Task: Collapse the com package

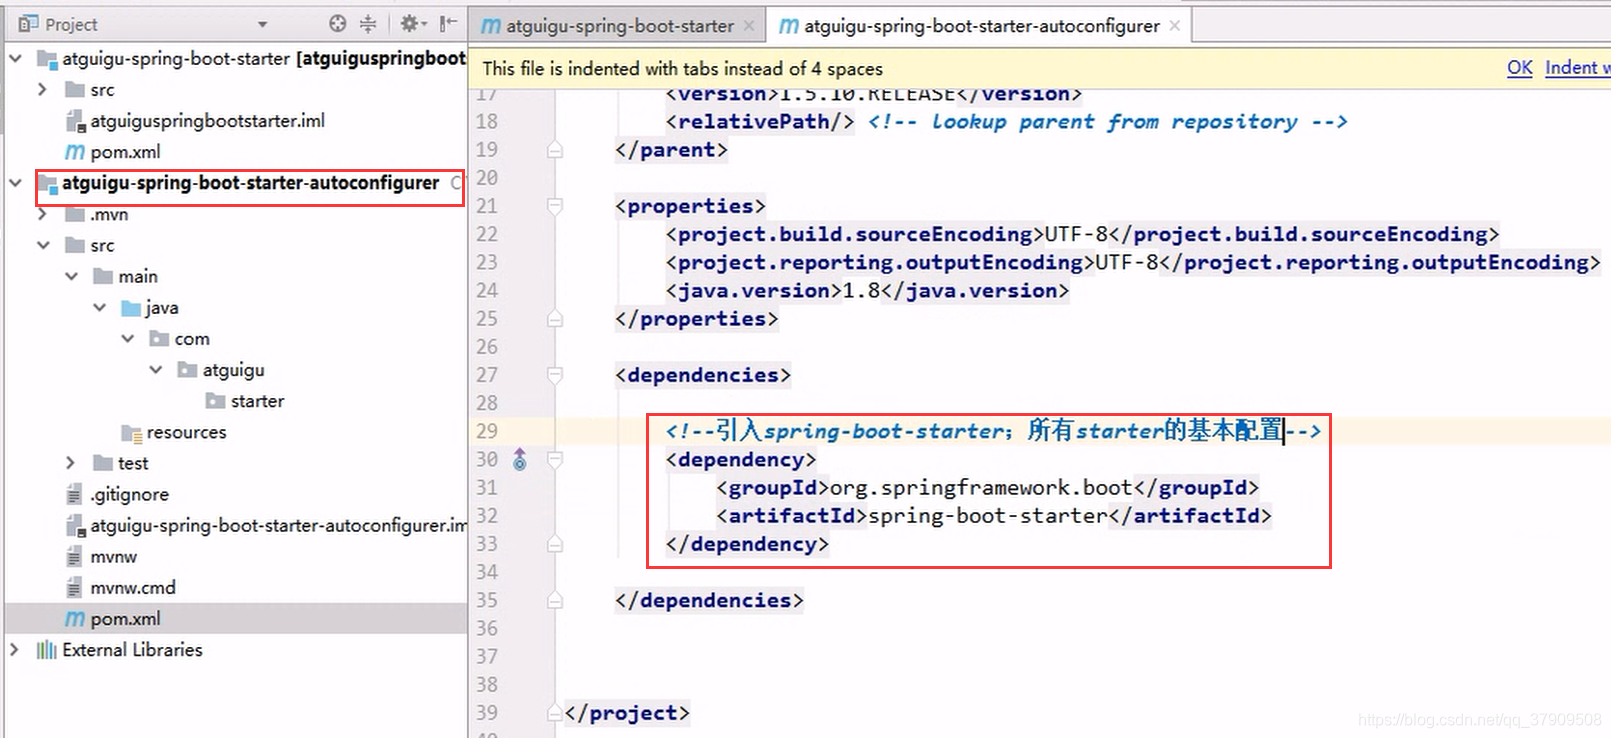Action: [x=127, y=338]
